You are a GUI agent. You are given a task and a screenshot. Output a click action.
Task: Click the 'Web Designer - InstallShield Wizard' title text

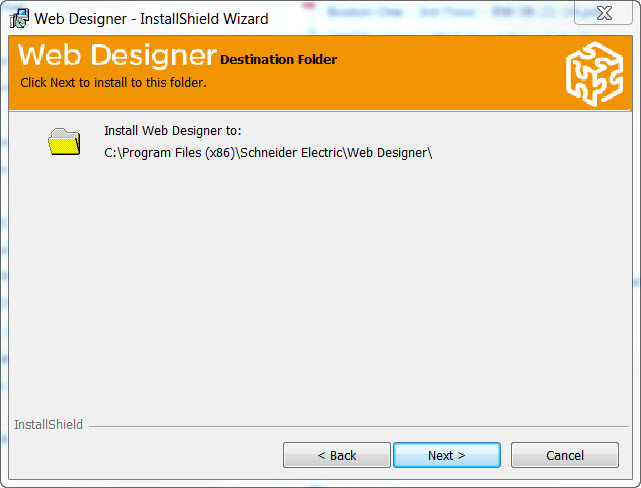[x=151, y=19]
